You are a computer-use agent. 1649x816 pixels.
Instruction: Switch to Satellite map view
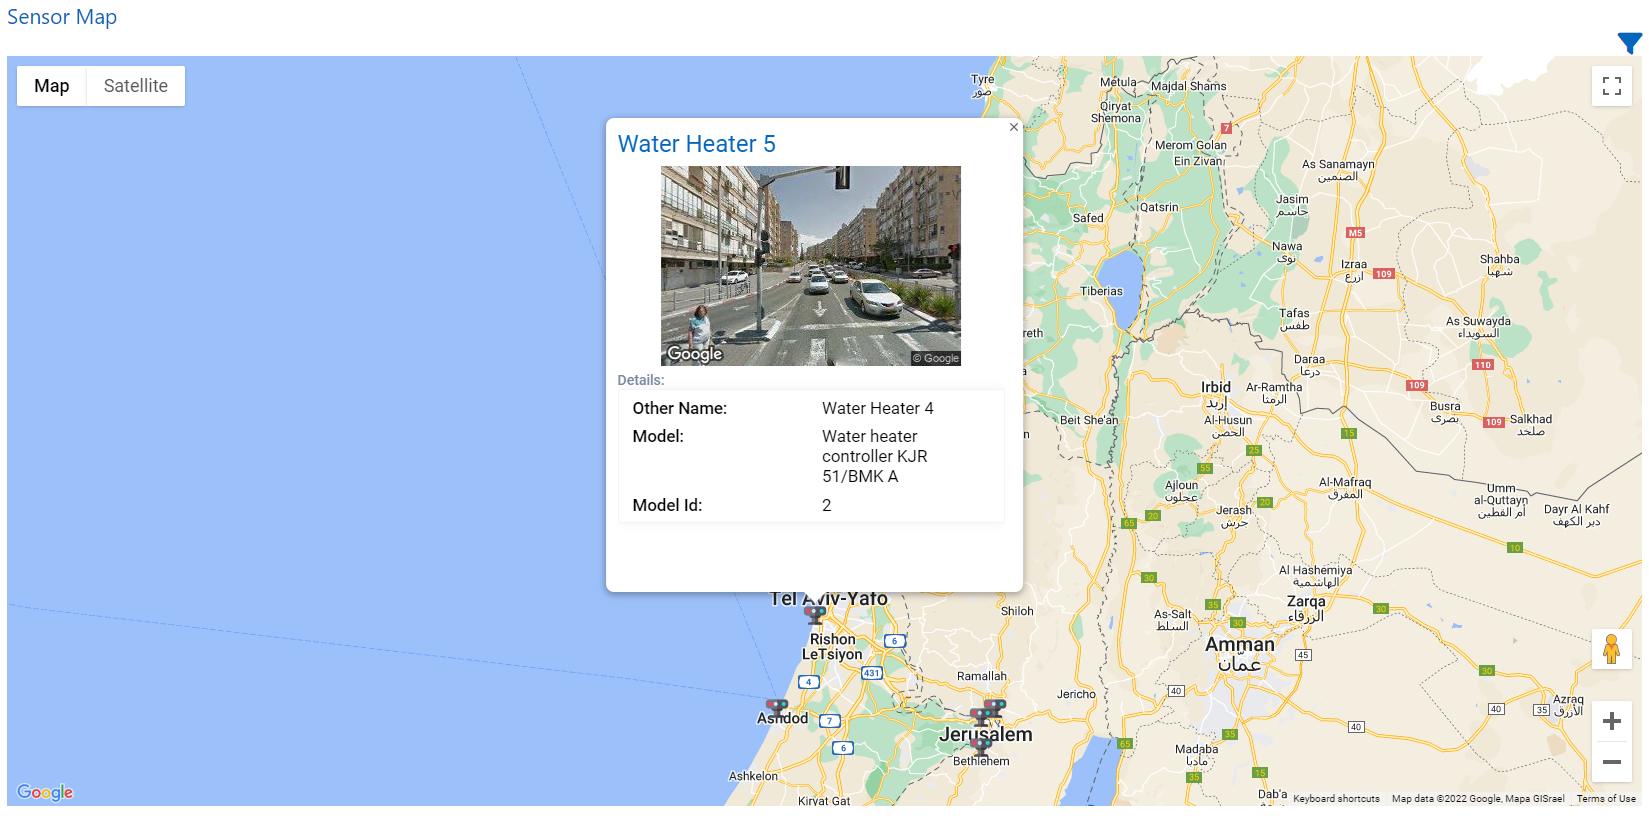pos(135,86)
